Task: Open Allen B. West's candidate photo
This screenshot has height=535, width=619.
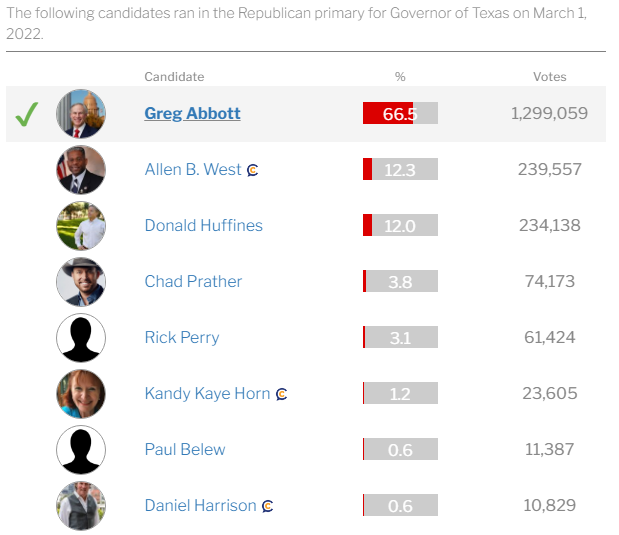Action: (x=81, y=170)
